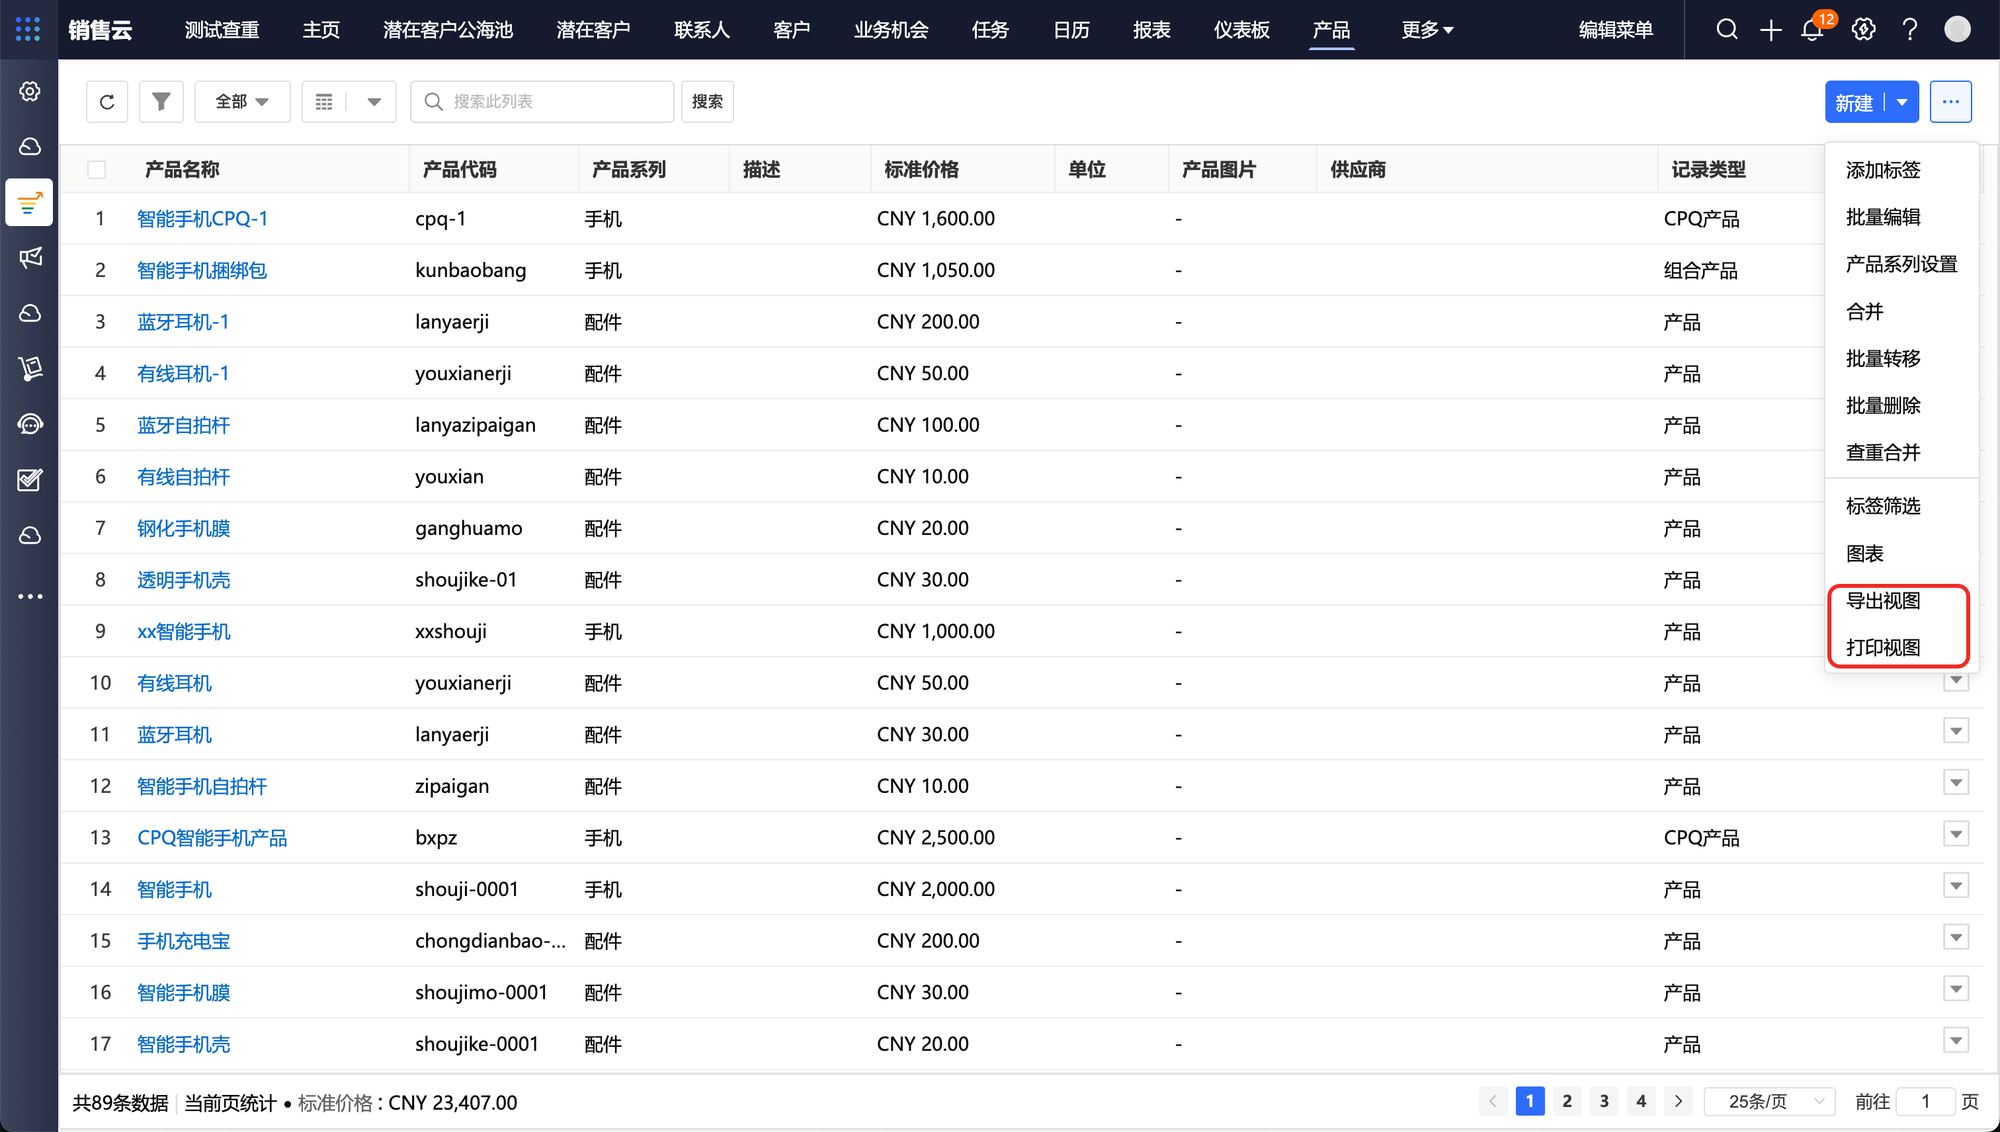Click the refresh list icon
Screen dimensions: 2000x1132
click(107, 102)
